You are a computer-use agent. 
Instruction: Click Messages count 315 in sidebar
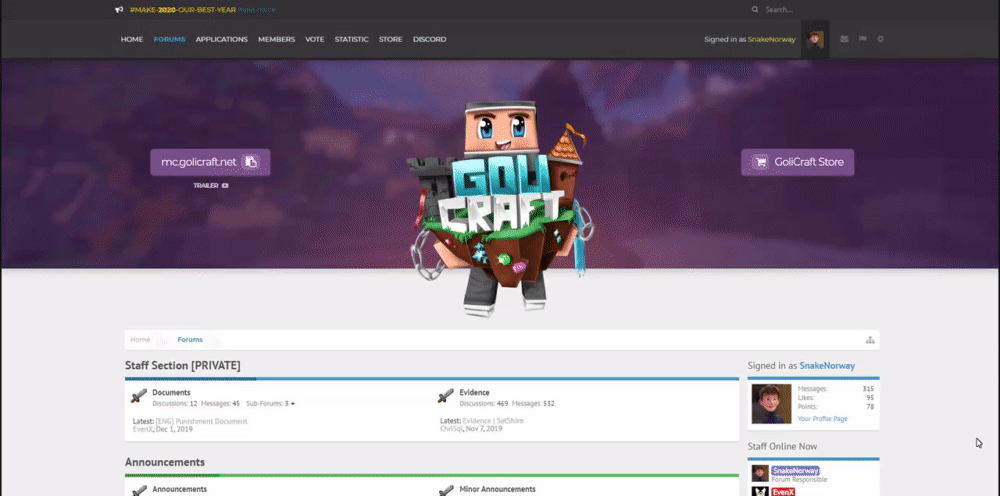click(868, 389)
